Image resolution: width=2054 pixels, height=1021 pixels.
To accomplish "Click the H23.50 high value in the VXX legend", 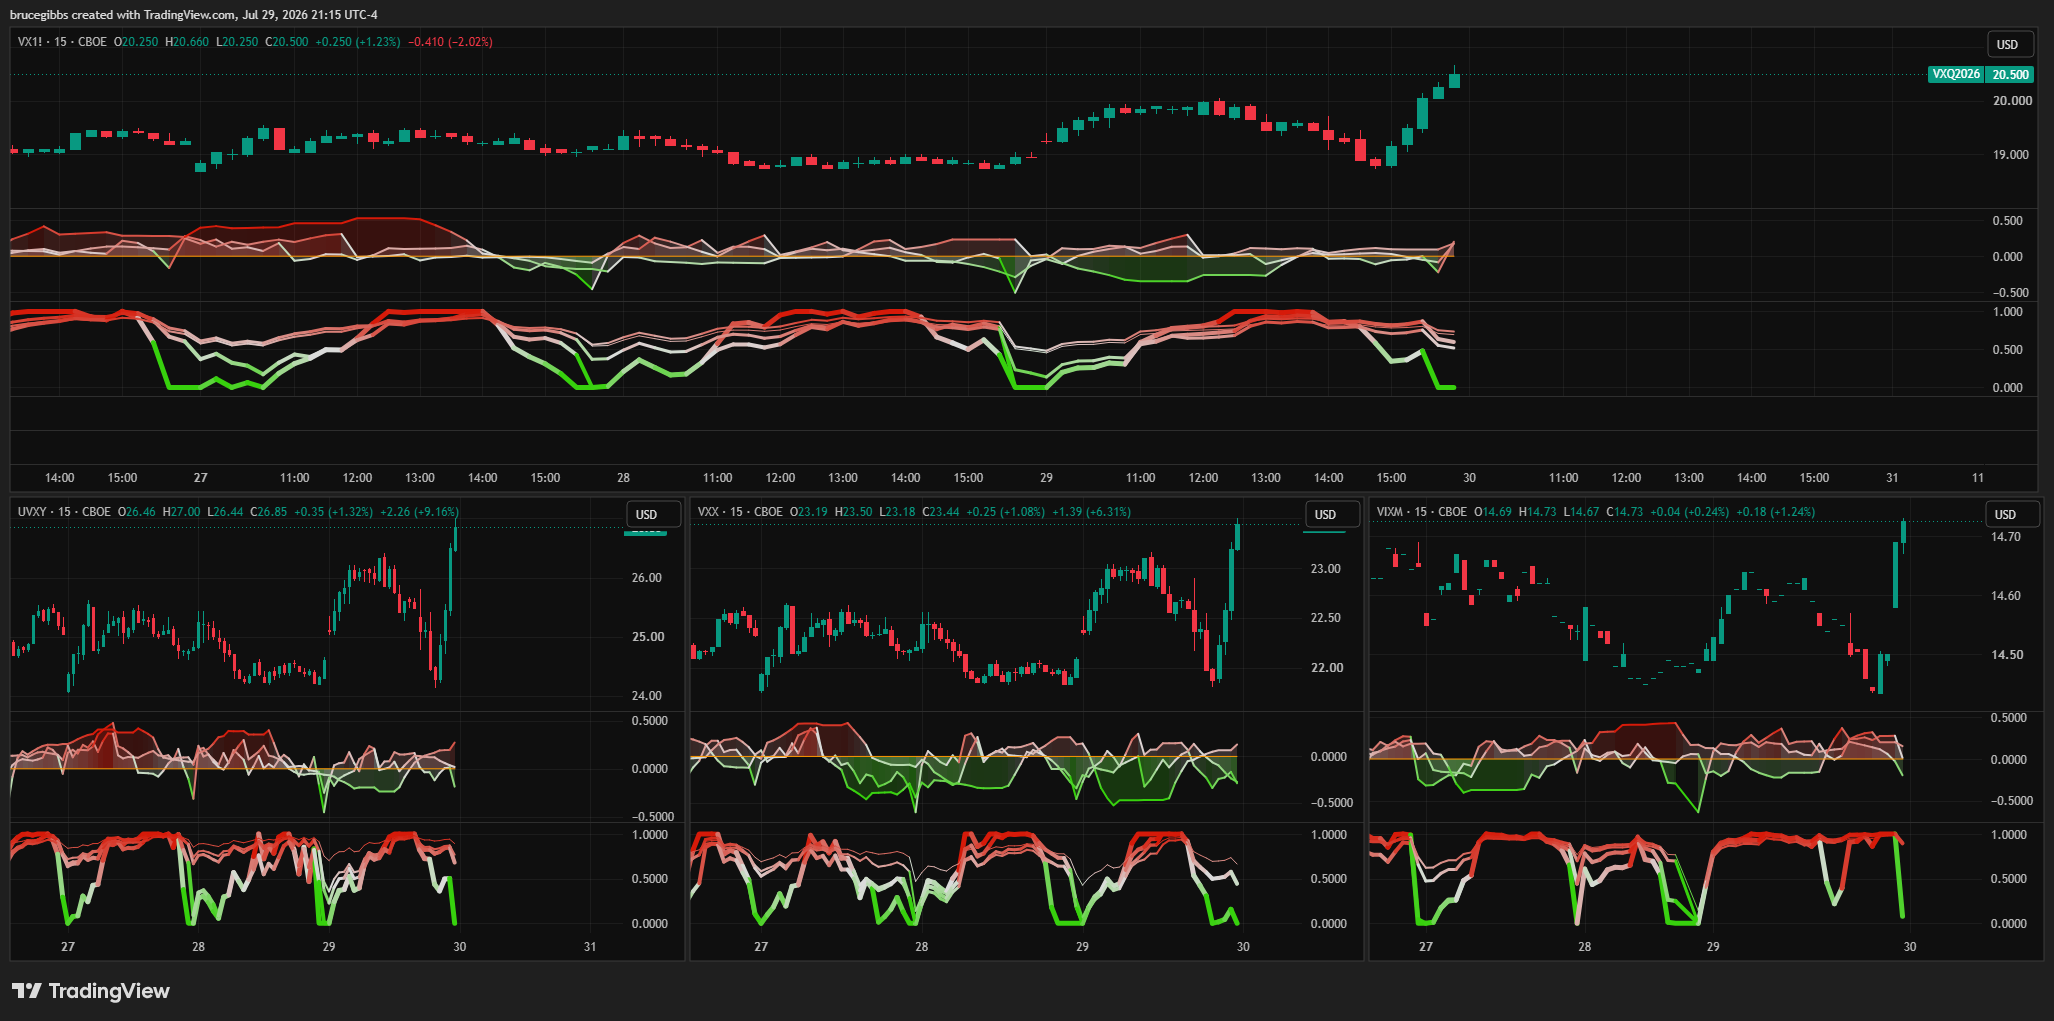I will click(854, 512).
